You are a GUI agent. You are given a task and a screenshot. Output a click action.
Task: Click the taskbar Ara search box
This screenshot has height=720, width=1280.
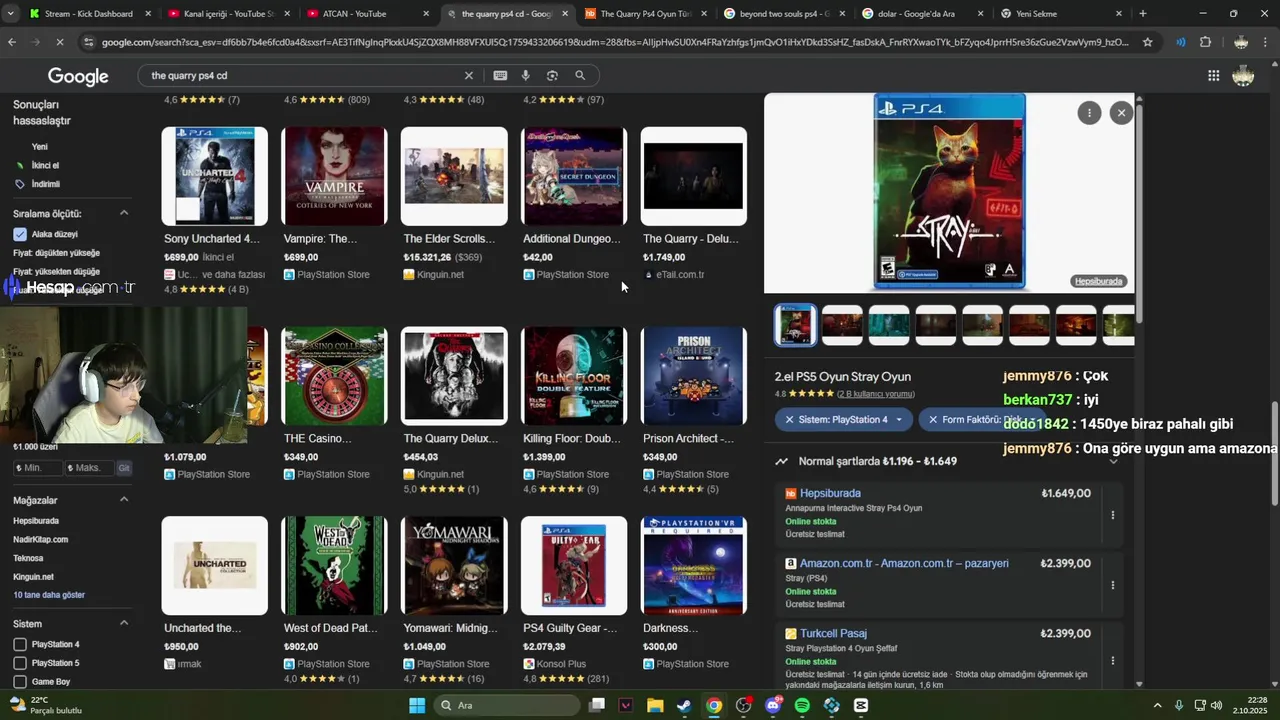pyautogui.click(x=506, y=705)
